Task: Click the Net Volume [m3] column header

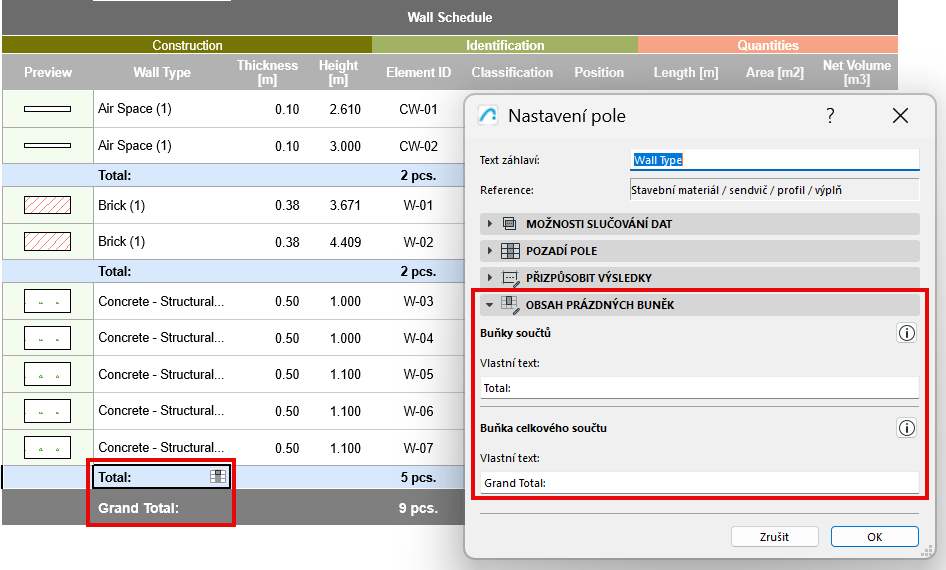Action: pos(857,72)
